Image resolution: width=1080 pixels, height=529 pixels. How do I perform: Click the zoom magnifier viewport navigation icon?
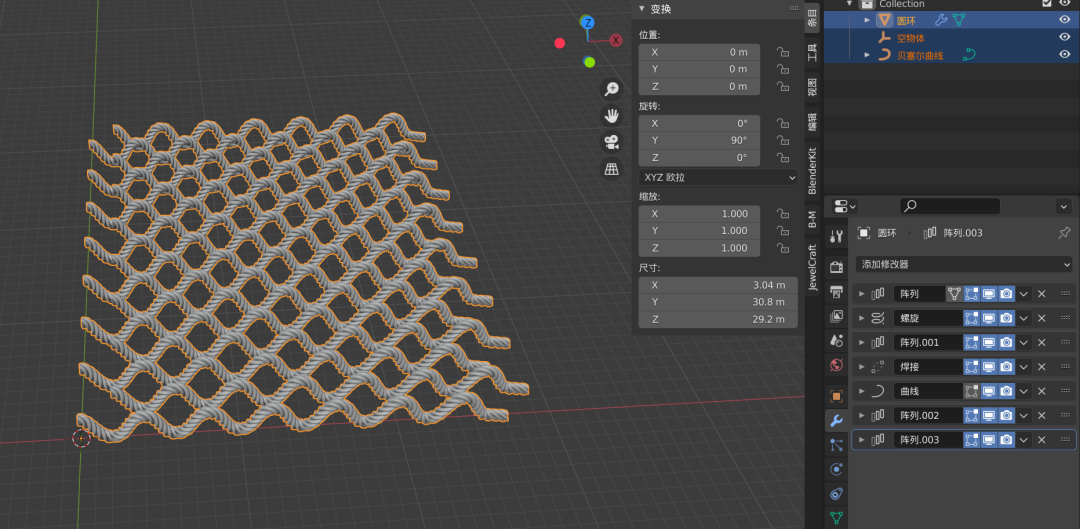click(x=611, y=88)
